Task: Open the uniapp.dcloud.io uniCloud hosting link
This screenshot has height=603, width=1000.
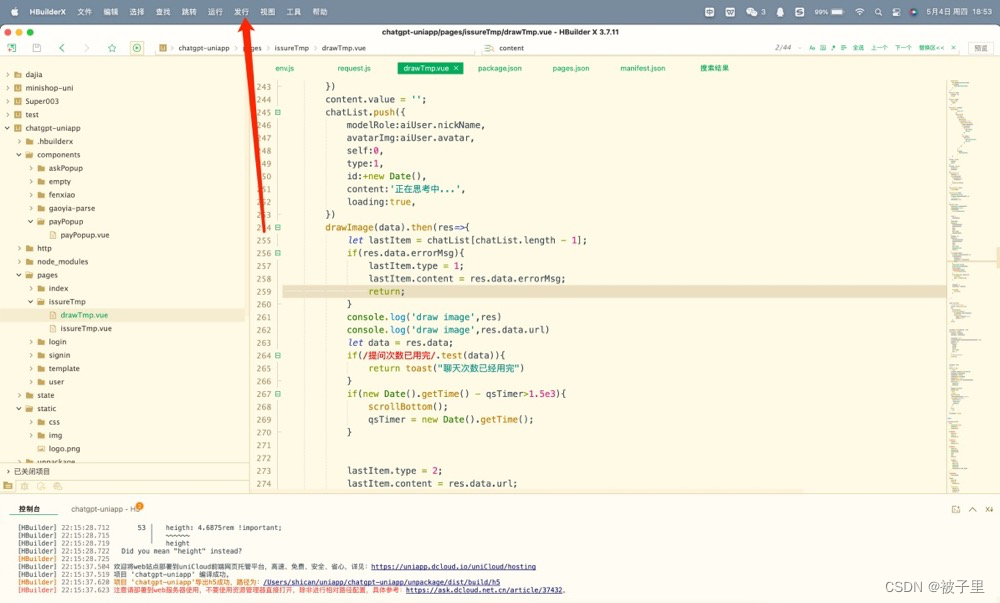Action: 453,567
